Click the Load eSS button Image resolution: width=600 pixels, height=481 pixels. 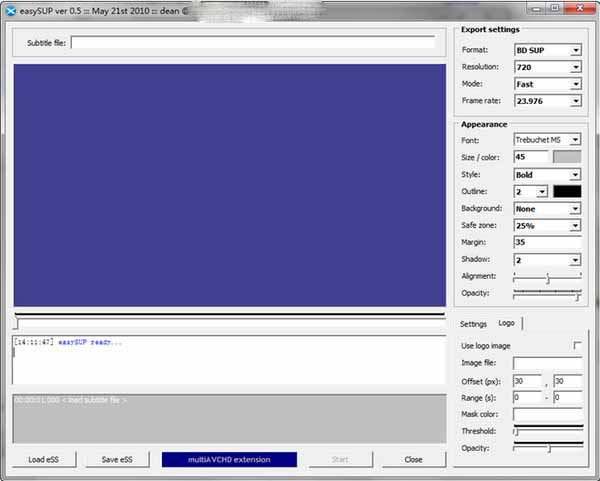(44, 460)
